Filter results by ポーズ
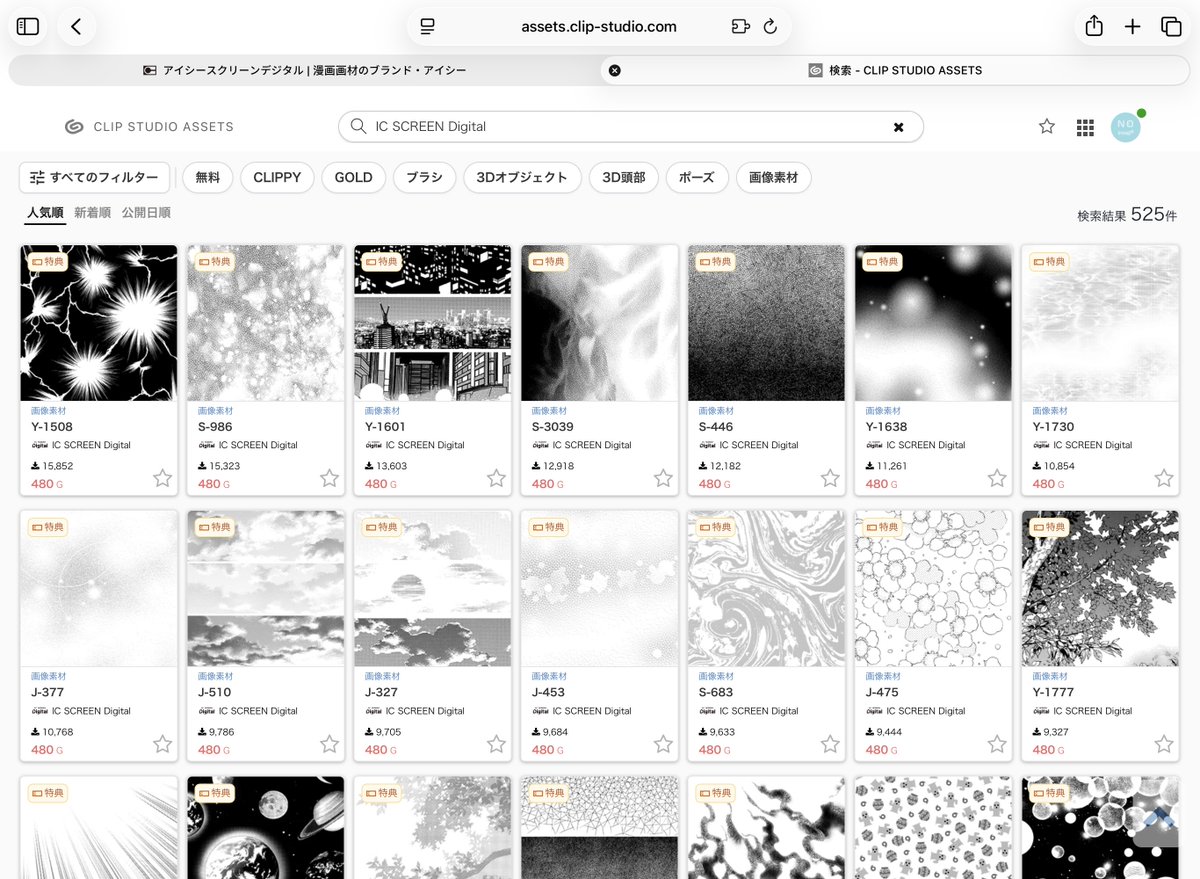The image size is (1200, 879). point(697,177)
